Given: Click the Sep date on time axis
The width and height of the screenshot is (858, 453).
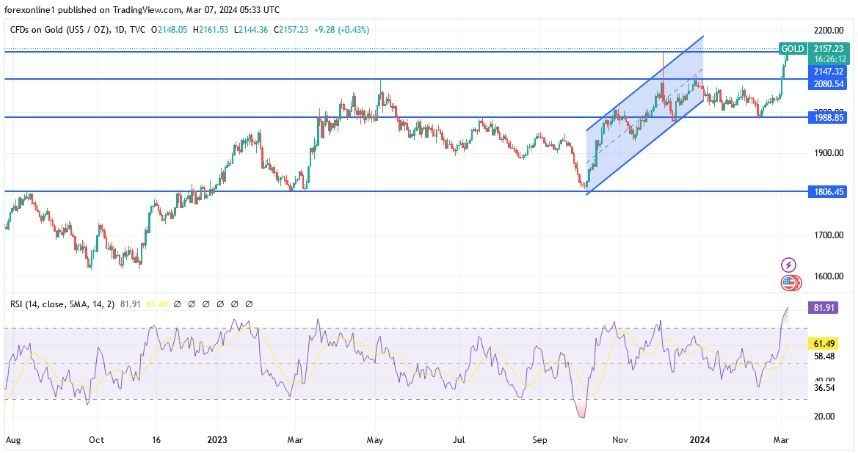Looking at the screenshot, I should pyautogui.click(x=540, y=440).
